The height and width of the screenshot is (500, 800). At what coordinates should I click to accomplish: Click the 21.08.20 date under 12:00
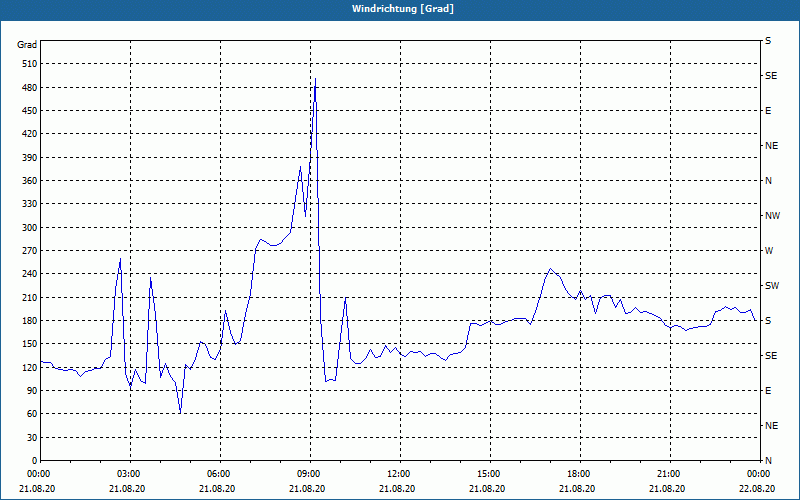397,489
